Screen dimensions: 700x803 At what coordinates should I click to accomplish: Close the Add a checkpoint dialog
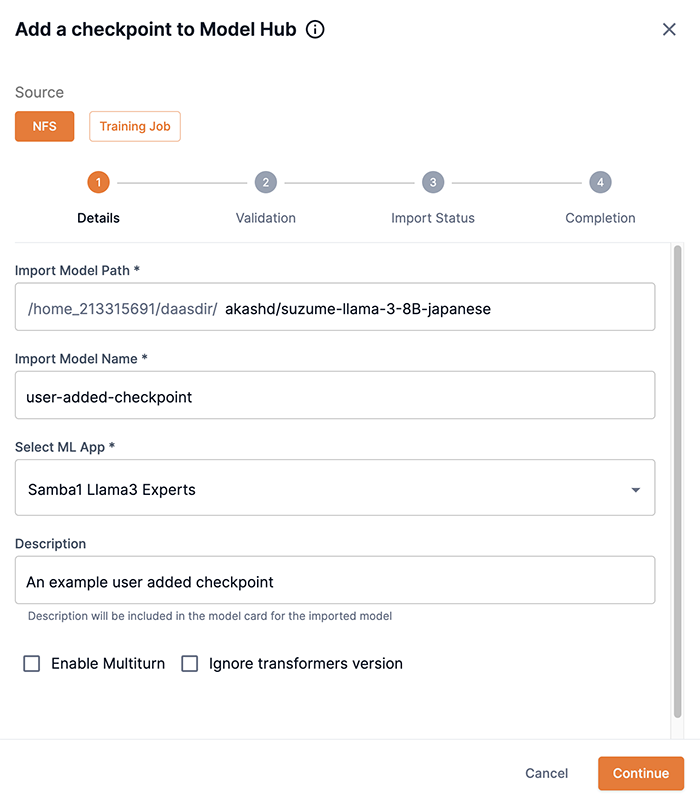point(669,29)
